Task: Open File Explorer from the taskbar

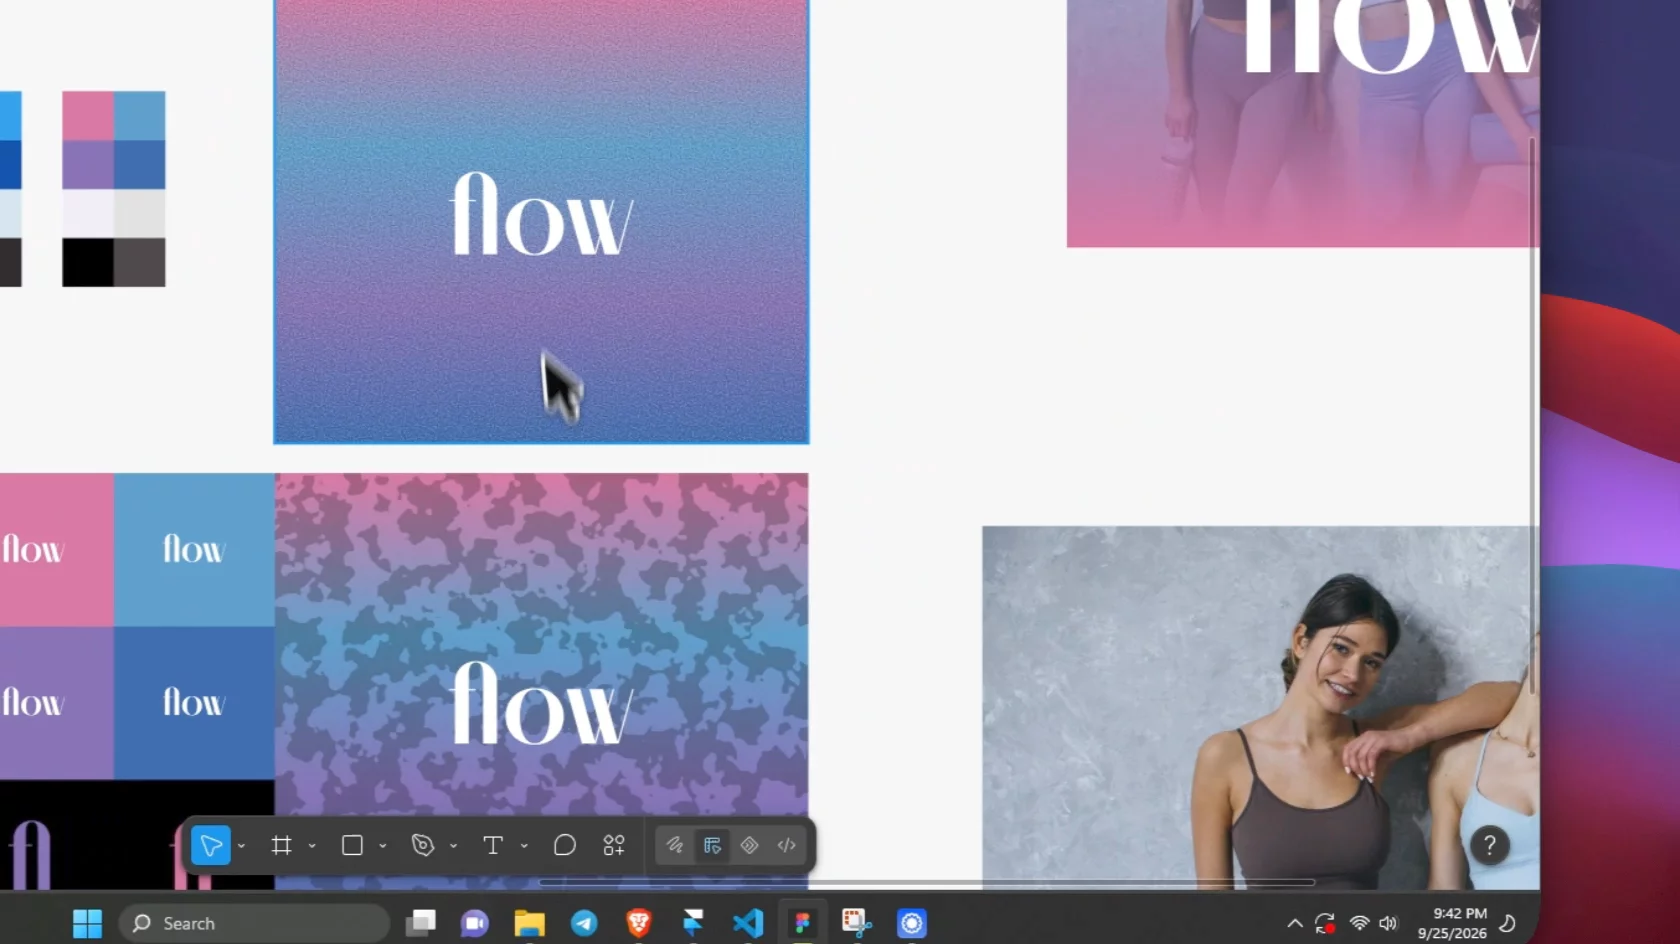Action: pos(530,923)
